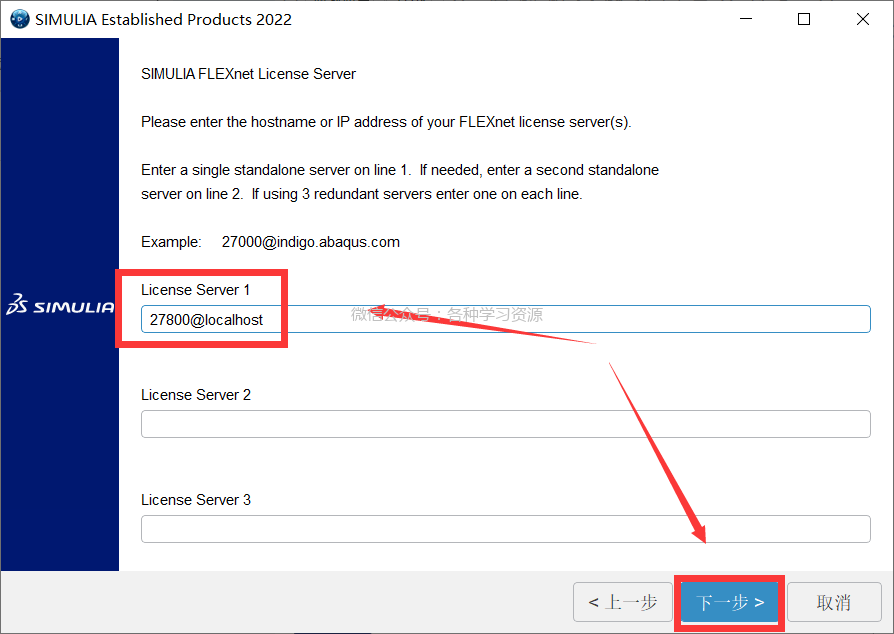Maximize the SIMULIA installer window
This screenshot has height=634, width=894.
(x=804, y=19)
